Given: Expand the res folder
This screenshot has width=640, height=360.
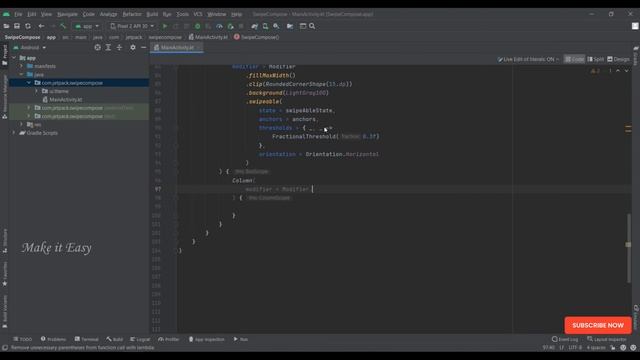Looking at the screenshot, I should tap(22, 124).
